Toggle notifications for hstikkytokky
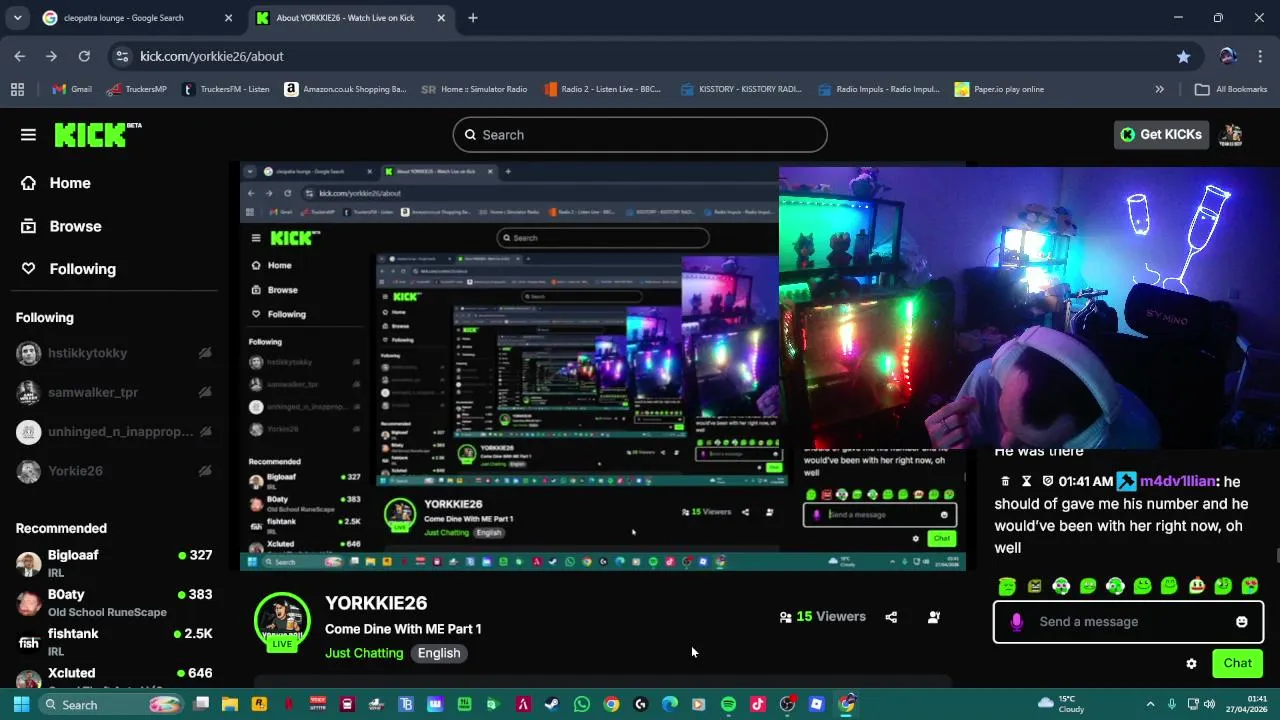The image size is (1280, 720). (205, 353)
